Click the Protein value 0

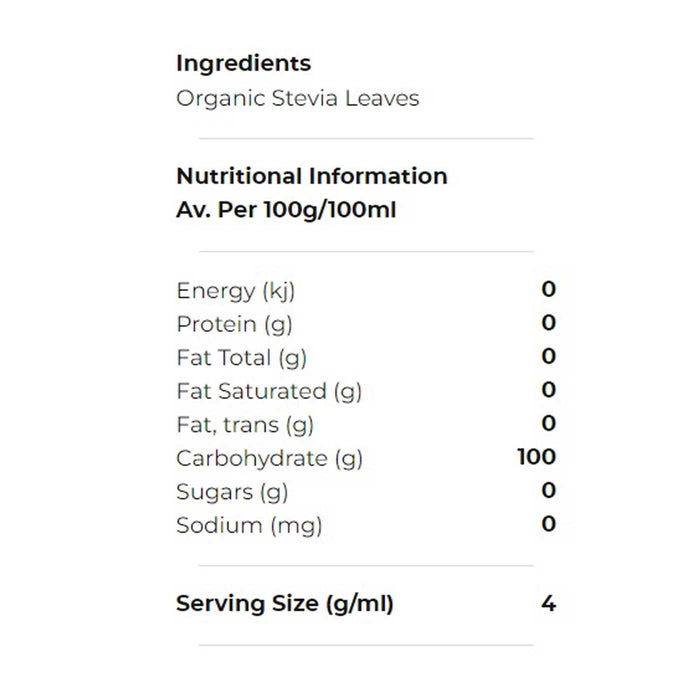coord(548,323)
